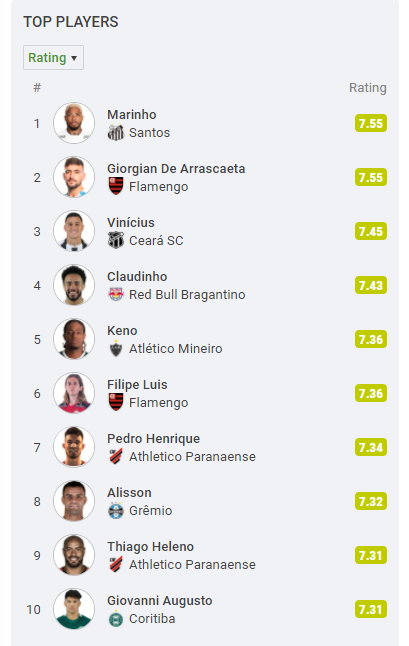Click the Atlético Mineiro crest icon
Viewport: 409px width, 646px height.
[x=116, y=349]
